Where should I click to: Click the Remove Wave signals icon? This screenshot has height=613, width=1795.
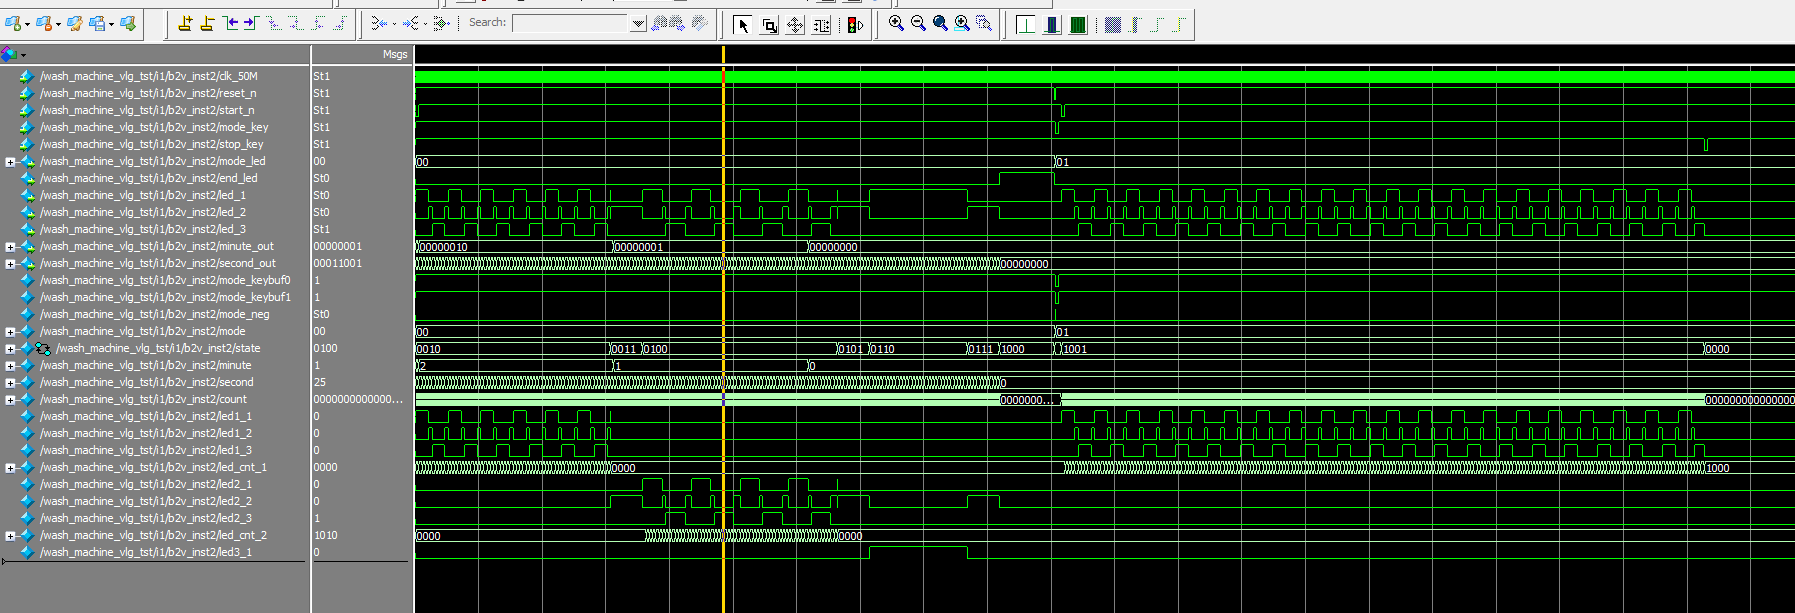pos(44,23)
